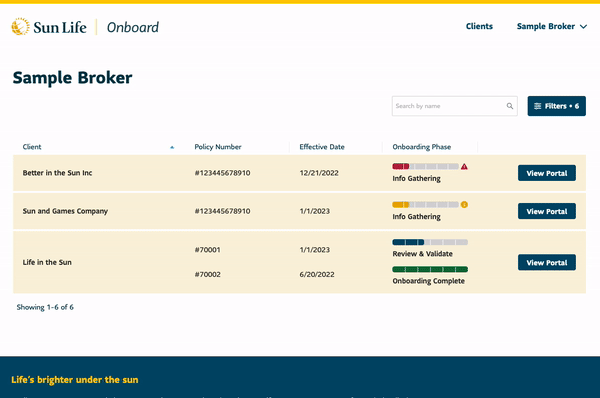Select client Life in the Sun
This screenshot has height=398, width=600.
pyautogui.click(x=47, y=263)
